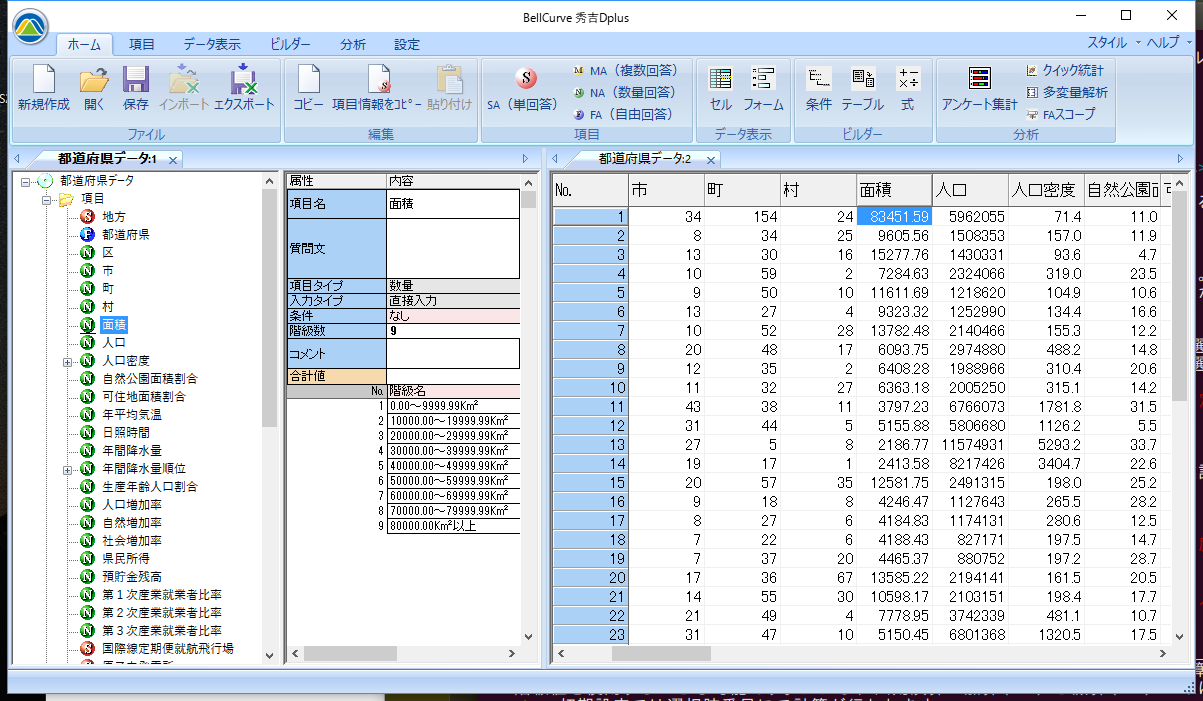Open the 項目 ribbon tab

(142, 44)
